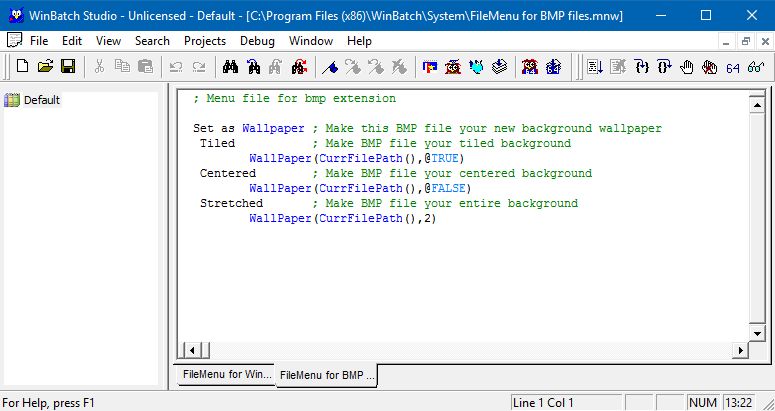Open Find with the black binoculars icon
This screenshot has height=411, width=775.
(x=230, y=66)
